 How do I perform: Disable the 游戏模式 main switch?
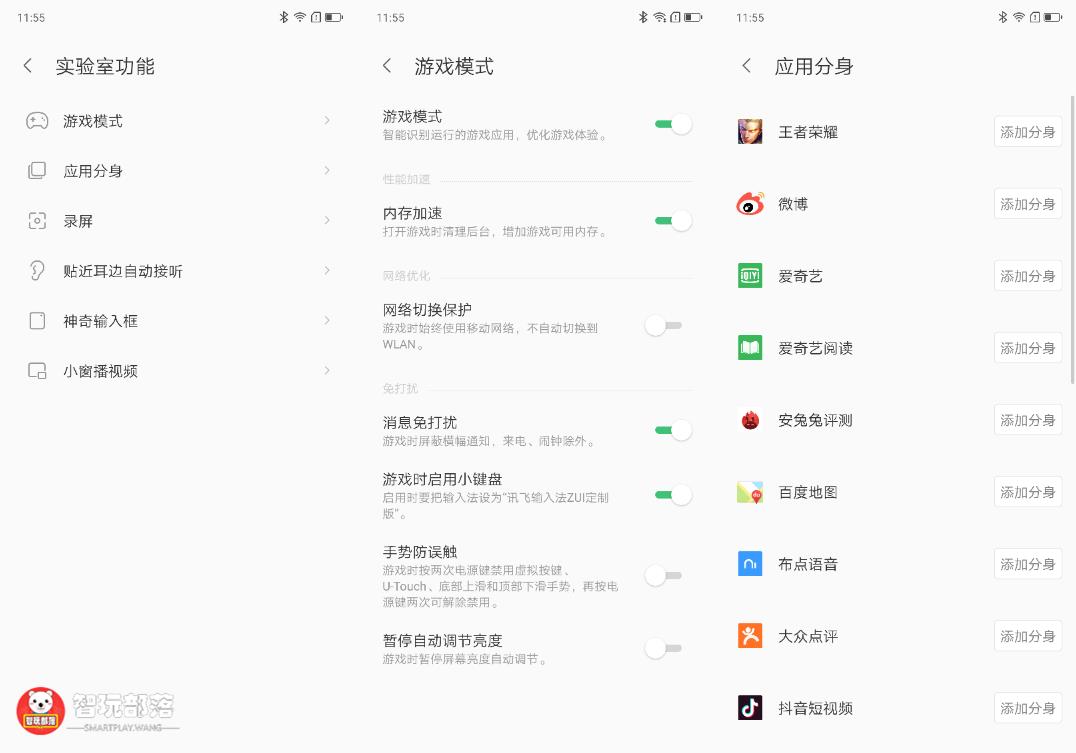[x=670, y=123]
